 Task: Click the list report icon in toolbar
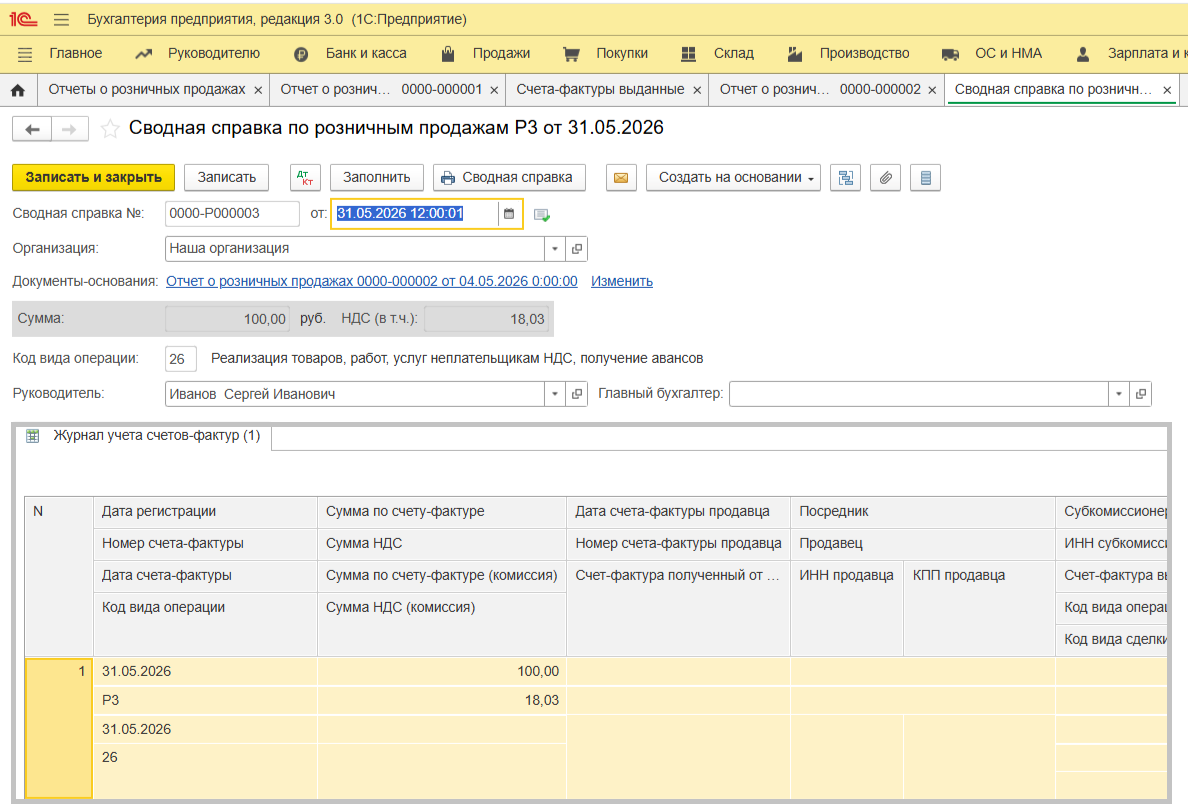tap(925, 177)
